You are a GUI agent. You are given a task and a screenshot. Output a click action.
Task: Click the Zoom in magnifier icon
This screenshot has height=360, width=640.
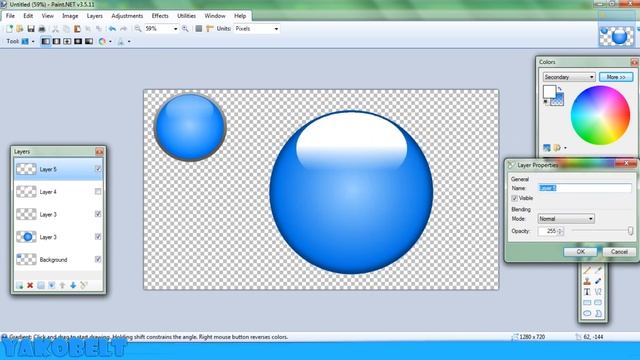pos(185,29)
